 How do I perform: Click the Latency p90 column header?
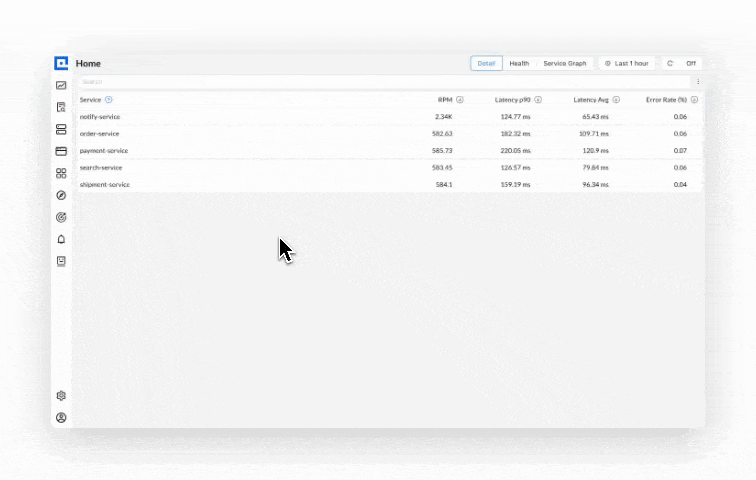click(513, 100)
